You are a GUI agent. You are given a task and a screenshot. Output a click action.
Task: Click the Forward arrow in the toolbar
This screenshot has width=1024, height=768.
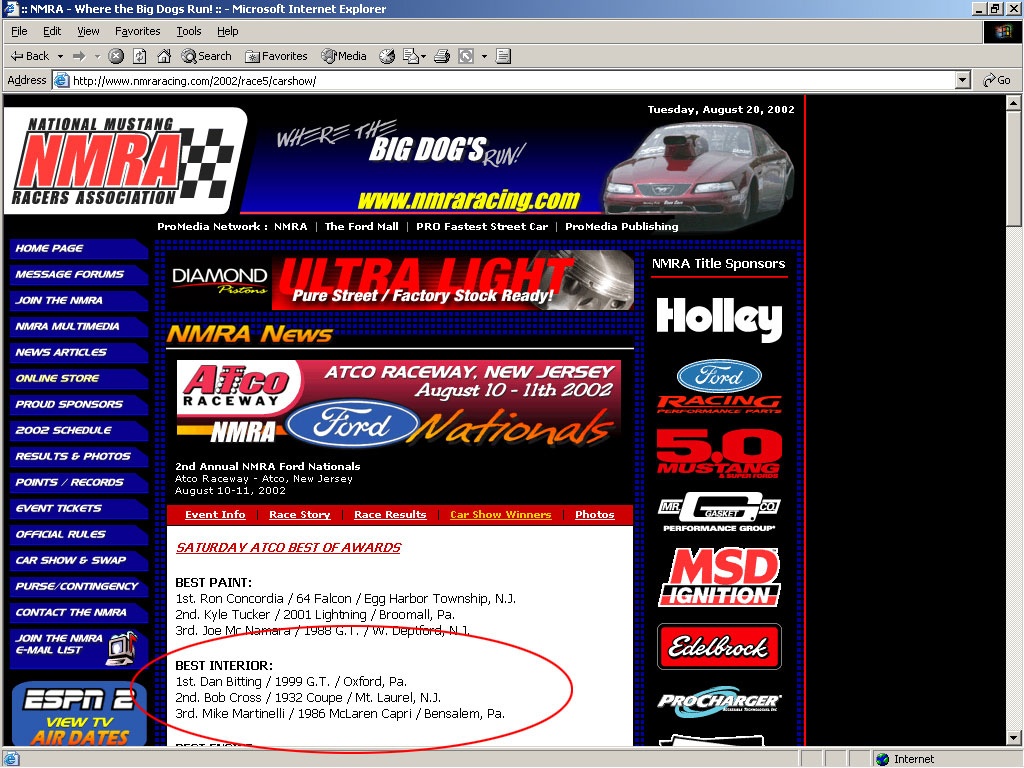[79, 56]
